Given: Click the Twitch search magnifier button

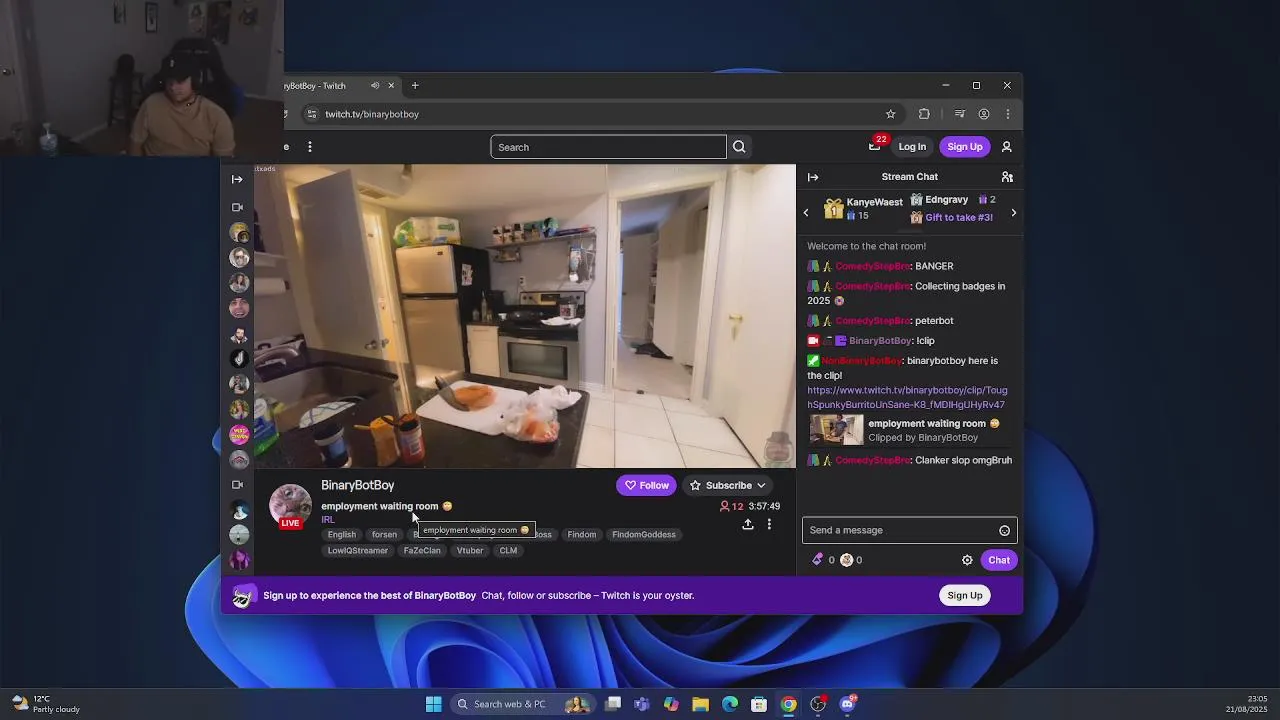Looking at the screenshot, I should 739,147.
